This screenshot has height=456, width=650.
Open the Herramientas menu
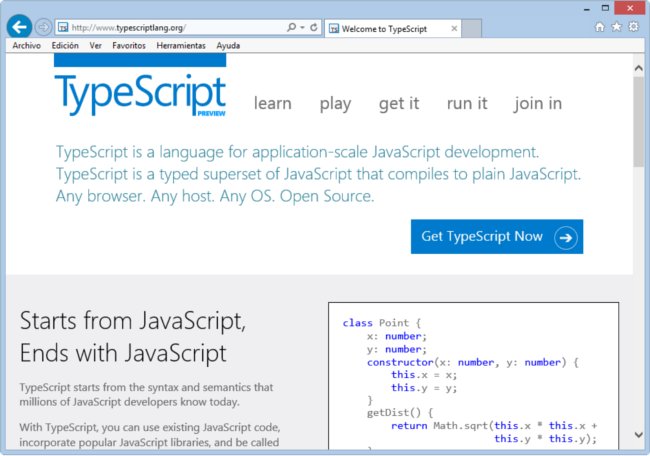181,46
